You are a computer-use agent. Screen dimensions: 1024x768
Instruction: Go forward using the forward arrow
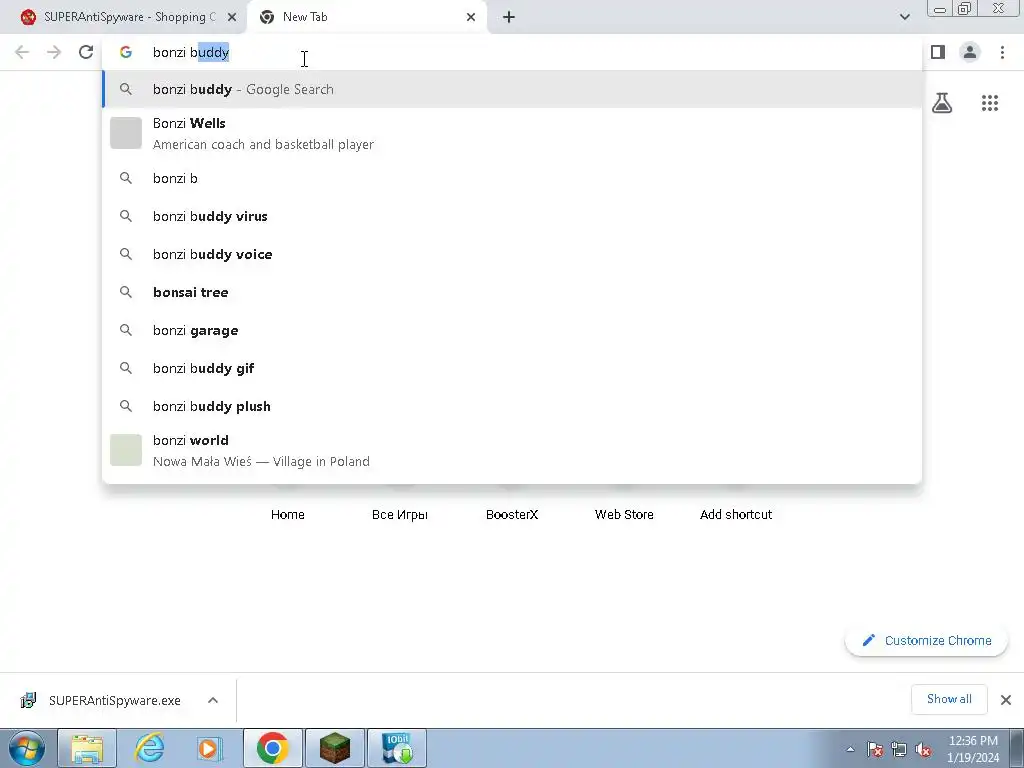click(54, 52)
